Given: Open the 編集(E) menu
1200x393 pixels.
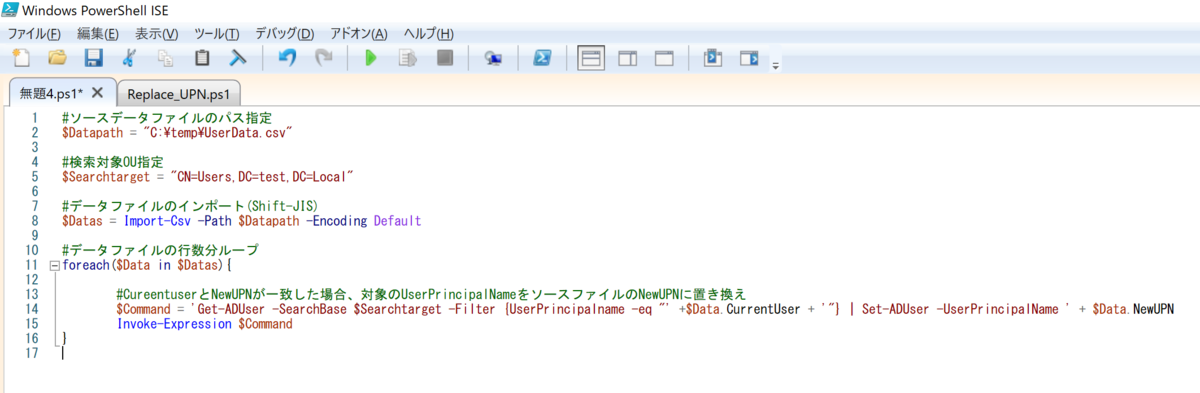Looking at the screenshot, I should (98, 34).
